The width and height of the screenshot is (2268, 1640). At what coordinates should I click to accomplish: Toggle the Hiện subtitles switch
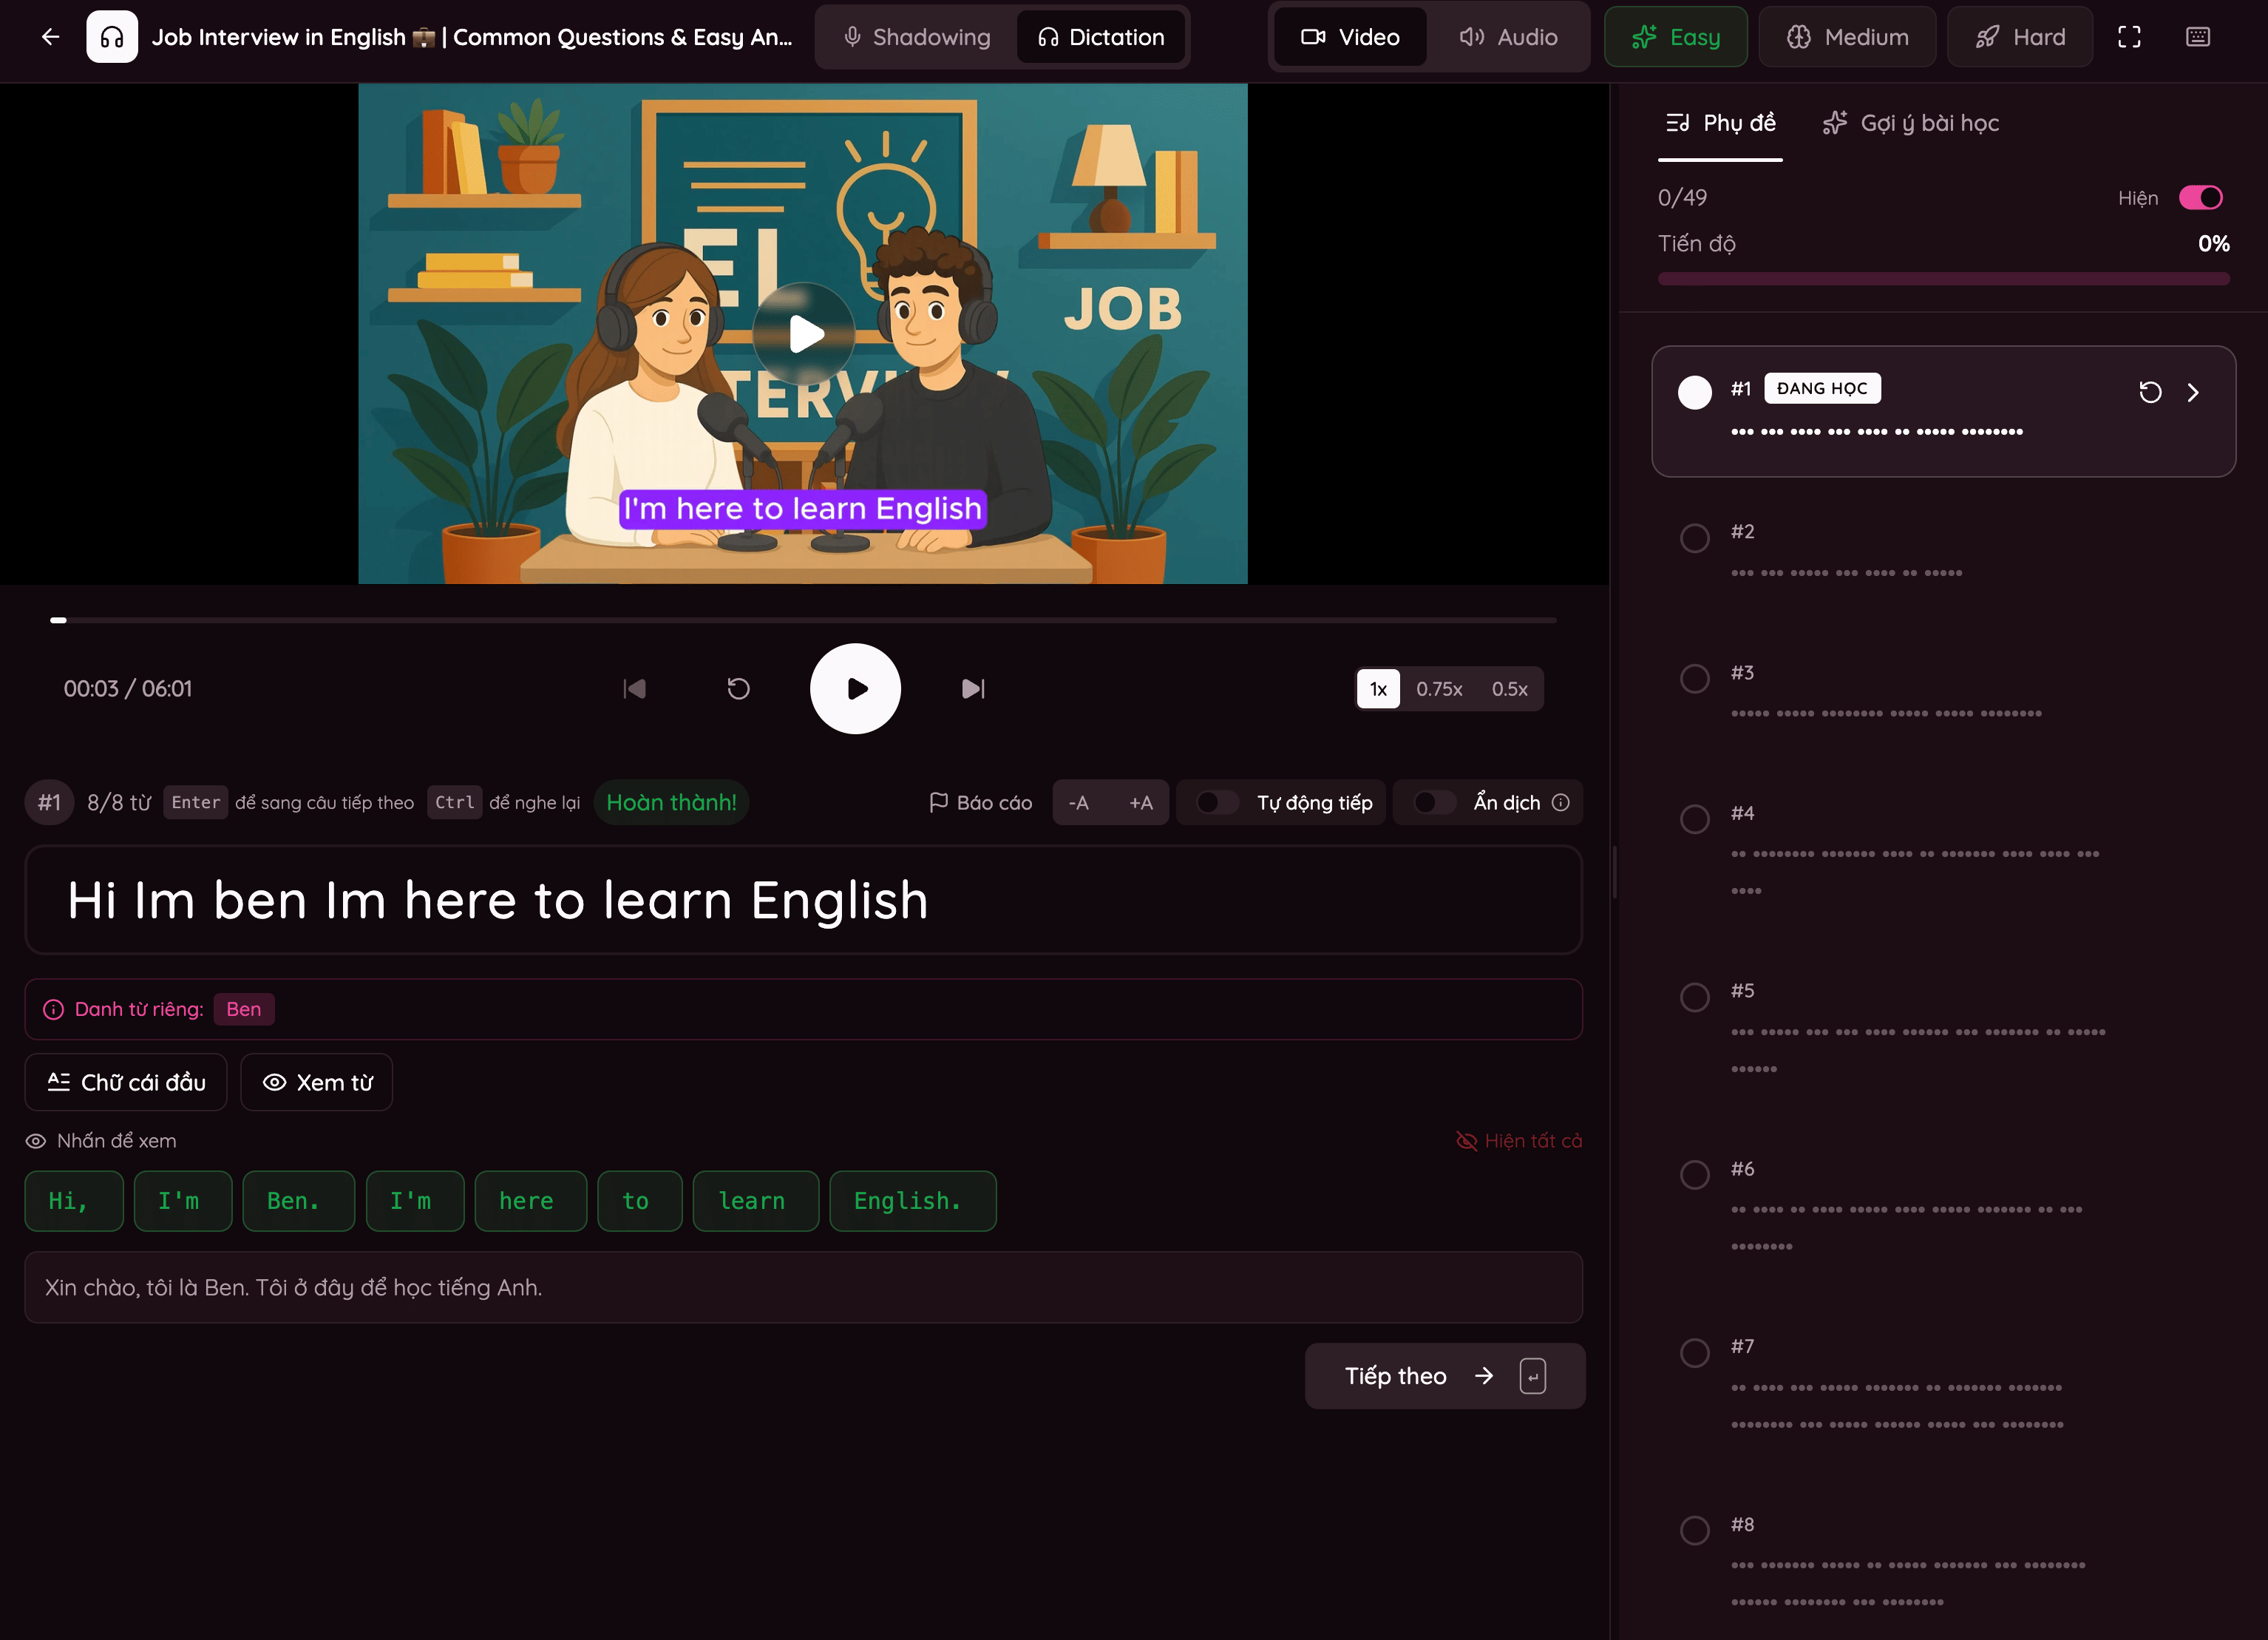click(x=2201, y=198)
